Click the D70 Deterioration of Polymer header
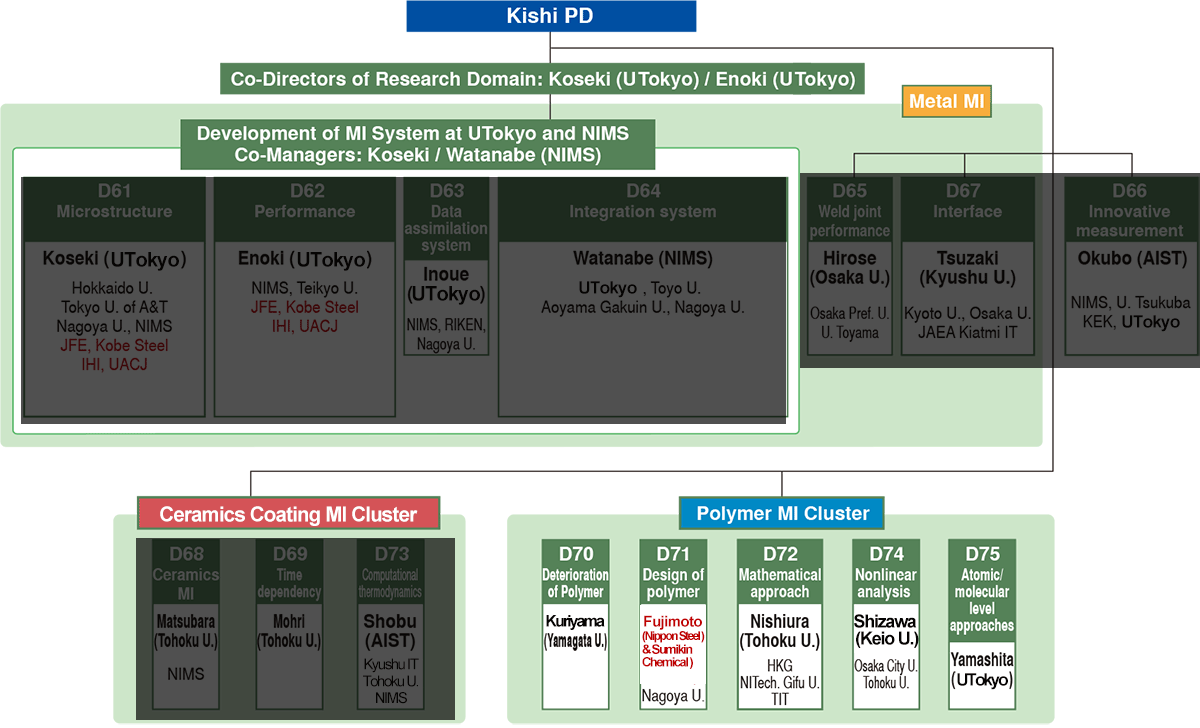 coord(576,571)
